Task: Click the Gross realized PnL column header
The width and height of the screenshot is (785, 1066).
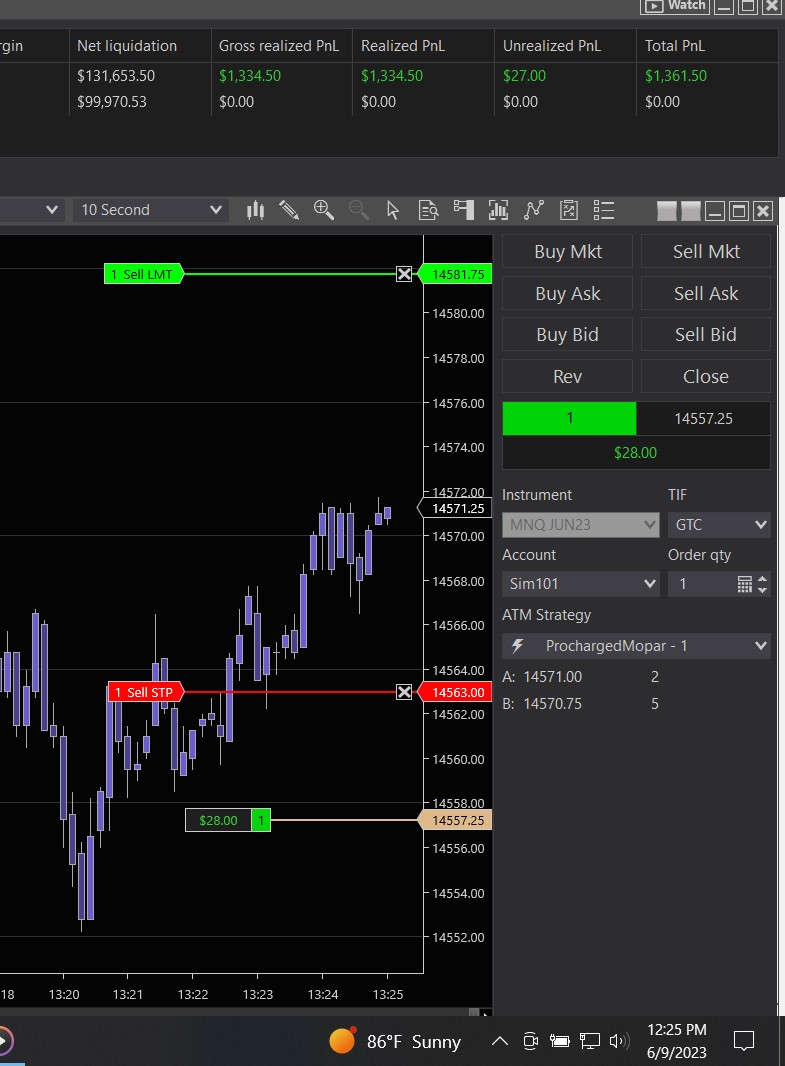Action: click(x=279, y=46)
